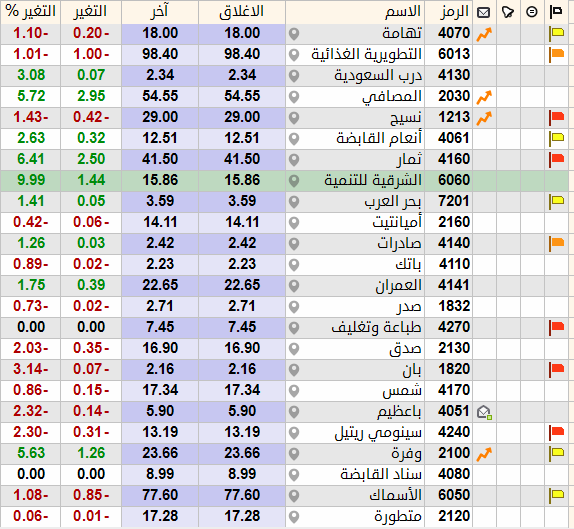Click the orange flag in row 4140
574x529 pixels.
(556, 244)
